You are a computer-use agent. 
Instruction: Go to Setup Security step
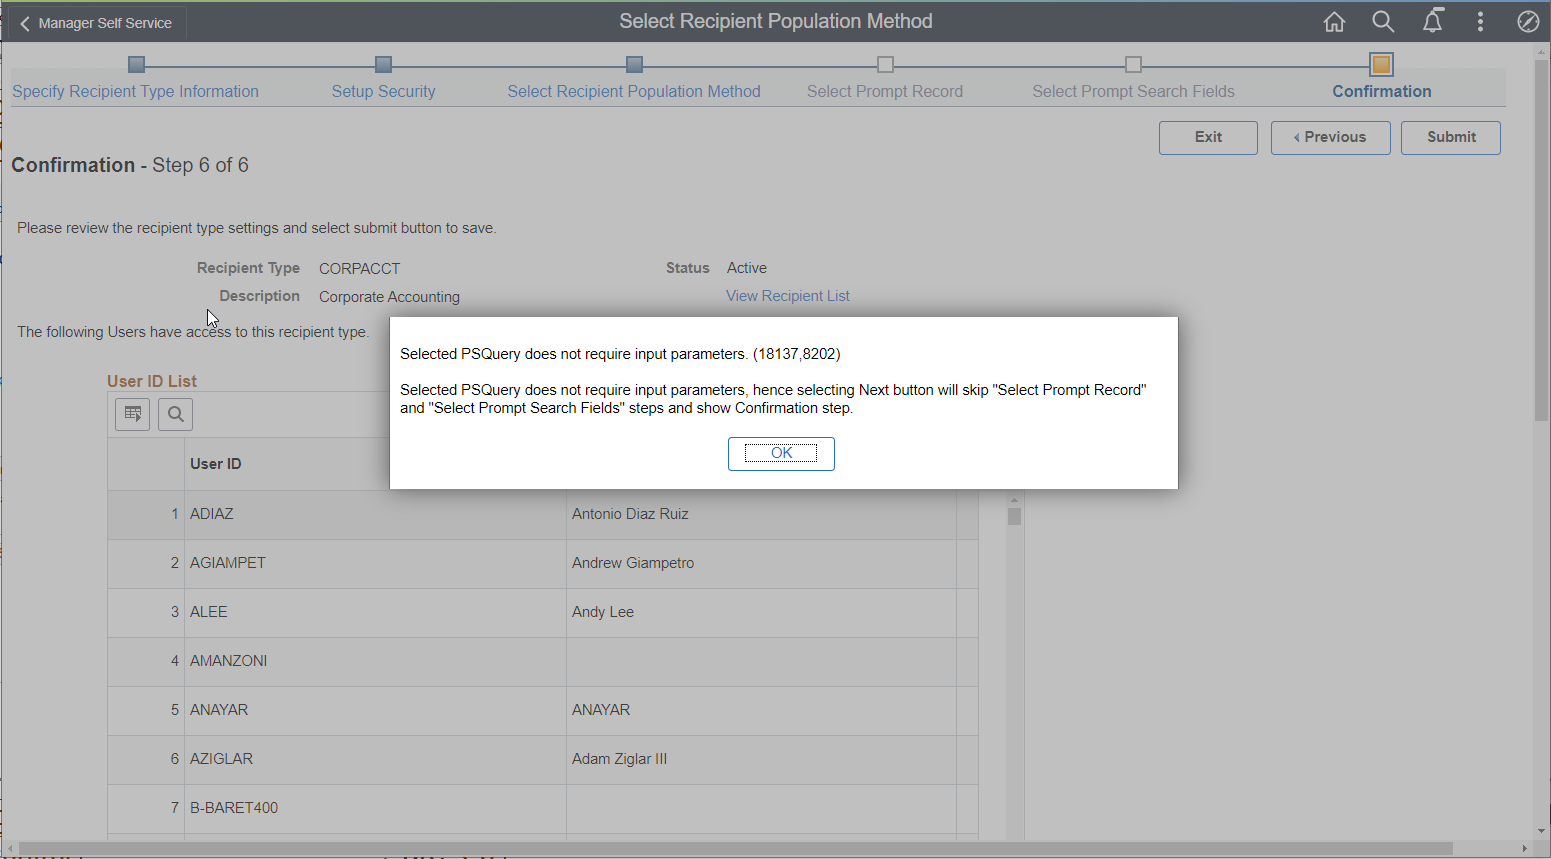[x=383, y=91]
